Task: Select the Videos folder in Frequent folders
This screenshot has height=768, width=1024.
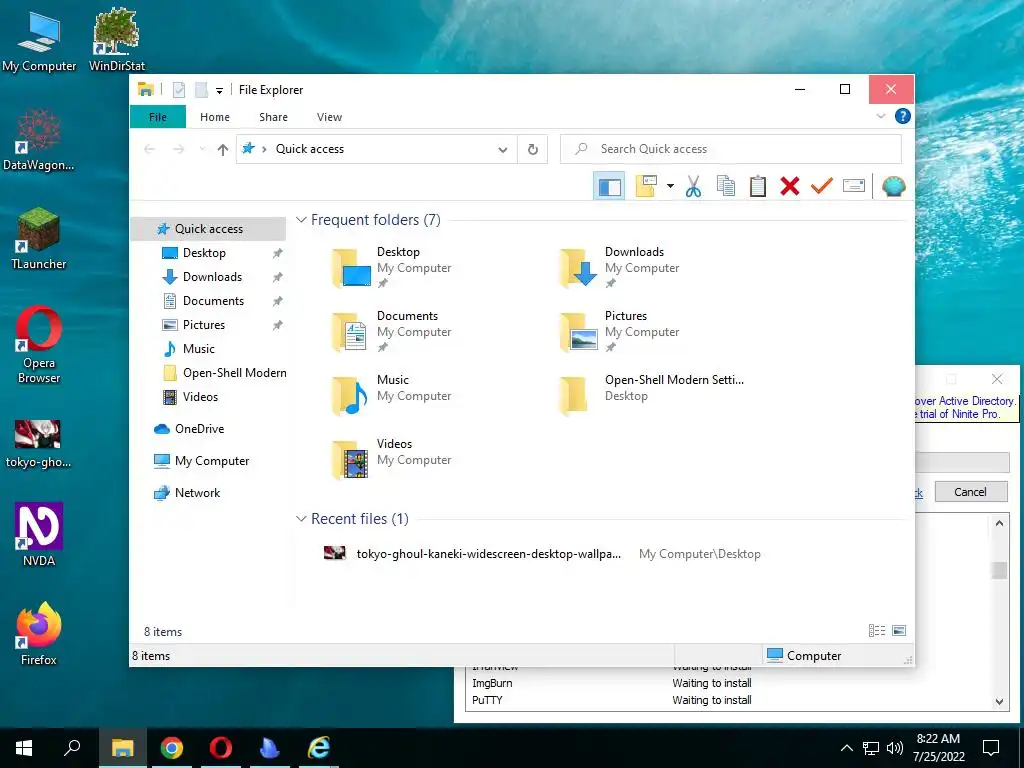Action: [392, 460]
